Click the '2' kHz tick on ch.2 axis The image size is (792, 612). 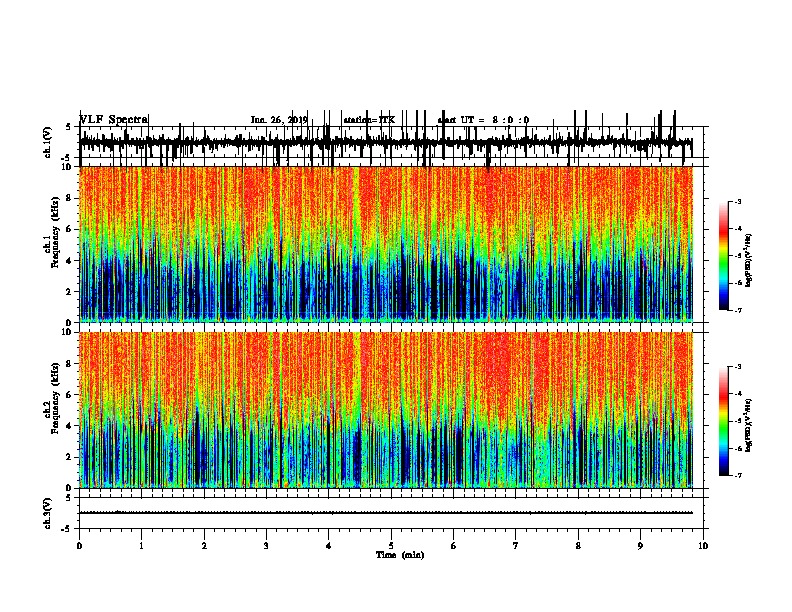pos(70,457)
